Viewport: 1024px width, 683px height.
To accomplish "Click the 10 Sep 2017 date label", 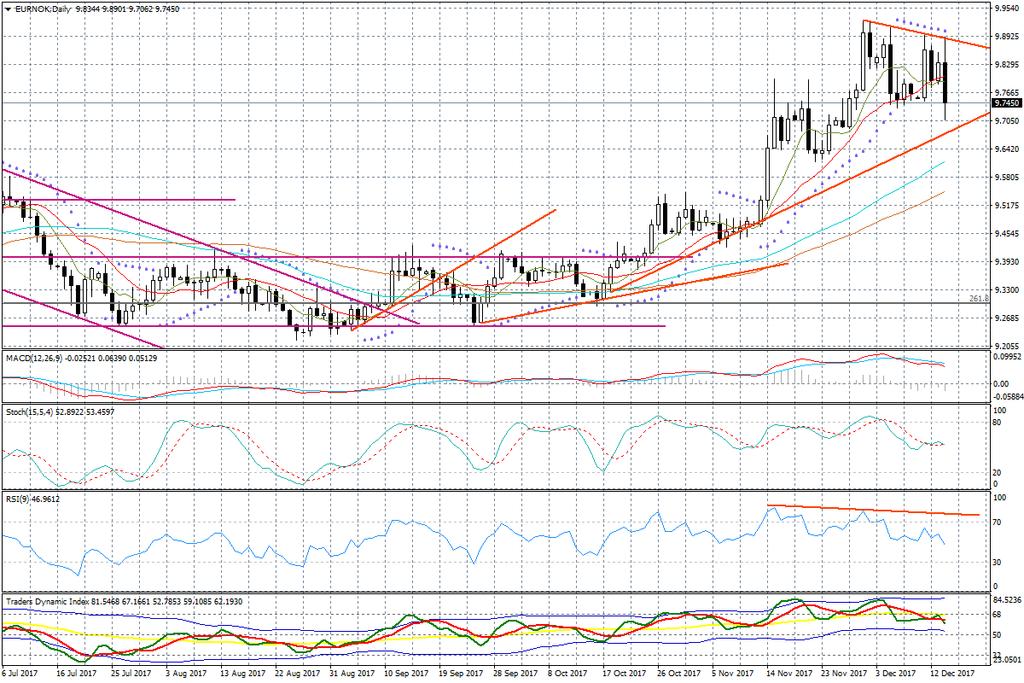I will click(x=406, y=673).
